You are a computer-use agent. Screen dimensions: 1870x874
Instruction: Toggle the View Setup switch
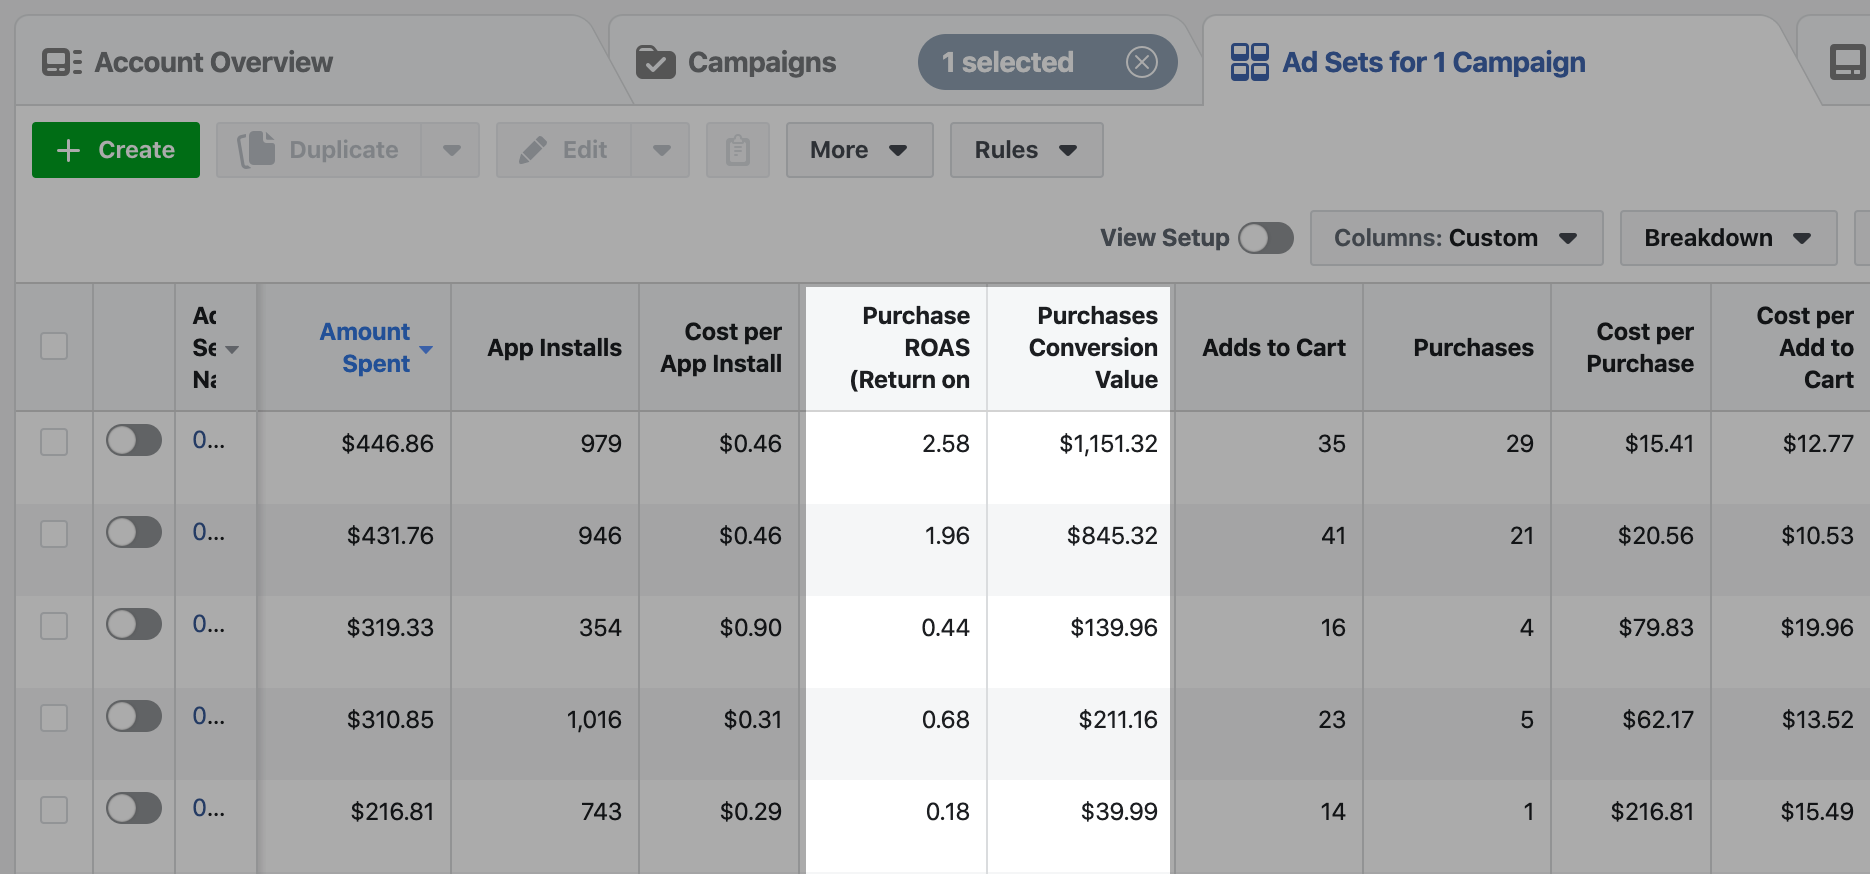pos(1265,238)
